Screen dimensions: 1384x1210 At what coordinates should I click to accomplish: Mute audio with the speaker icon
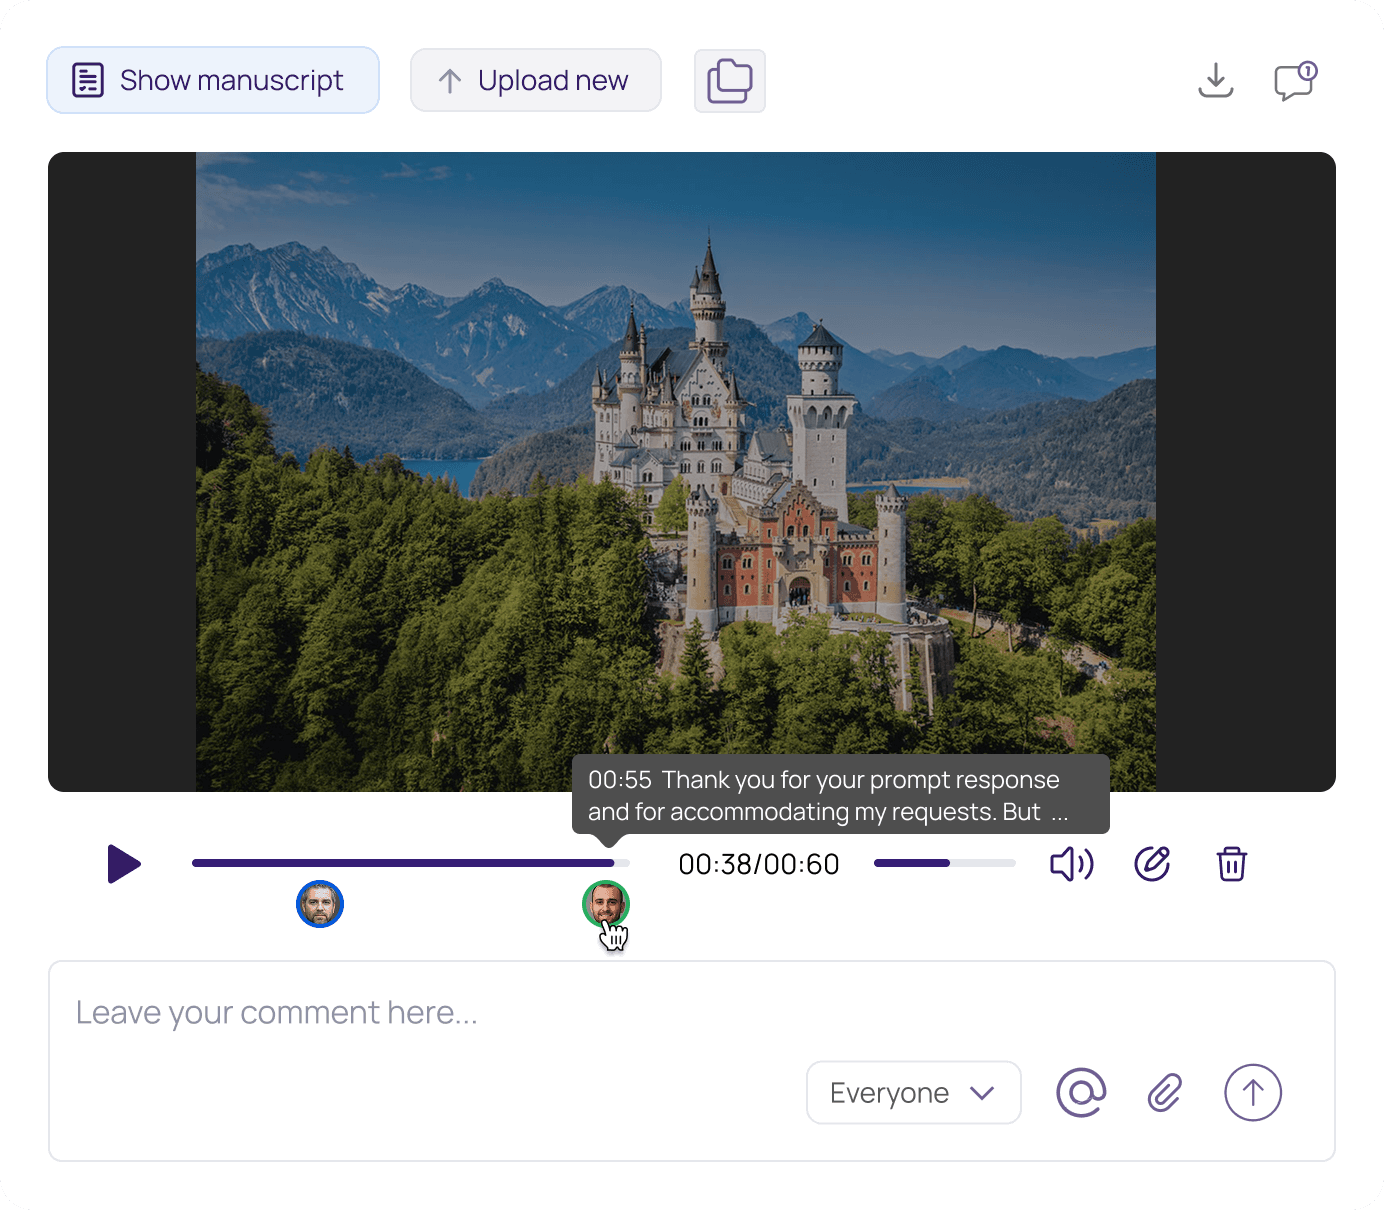1072,864
